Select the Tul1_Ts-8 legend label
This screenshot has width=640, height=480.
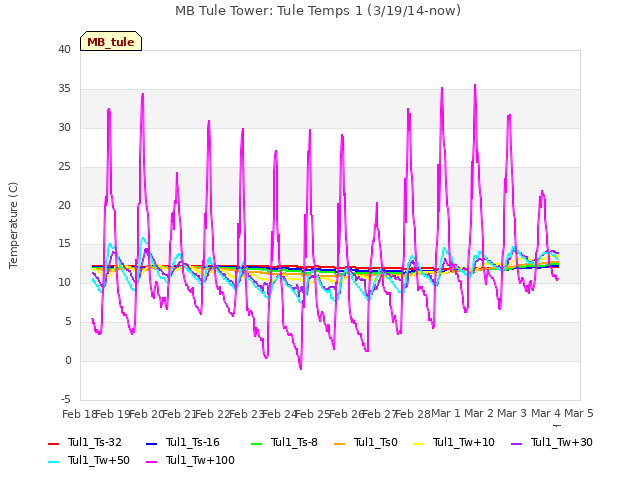294,442
